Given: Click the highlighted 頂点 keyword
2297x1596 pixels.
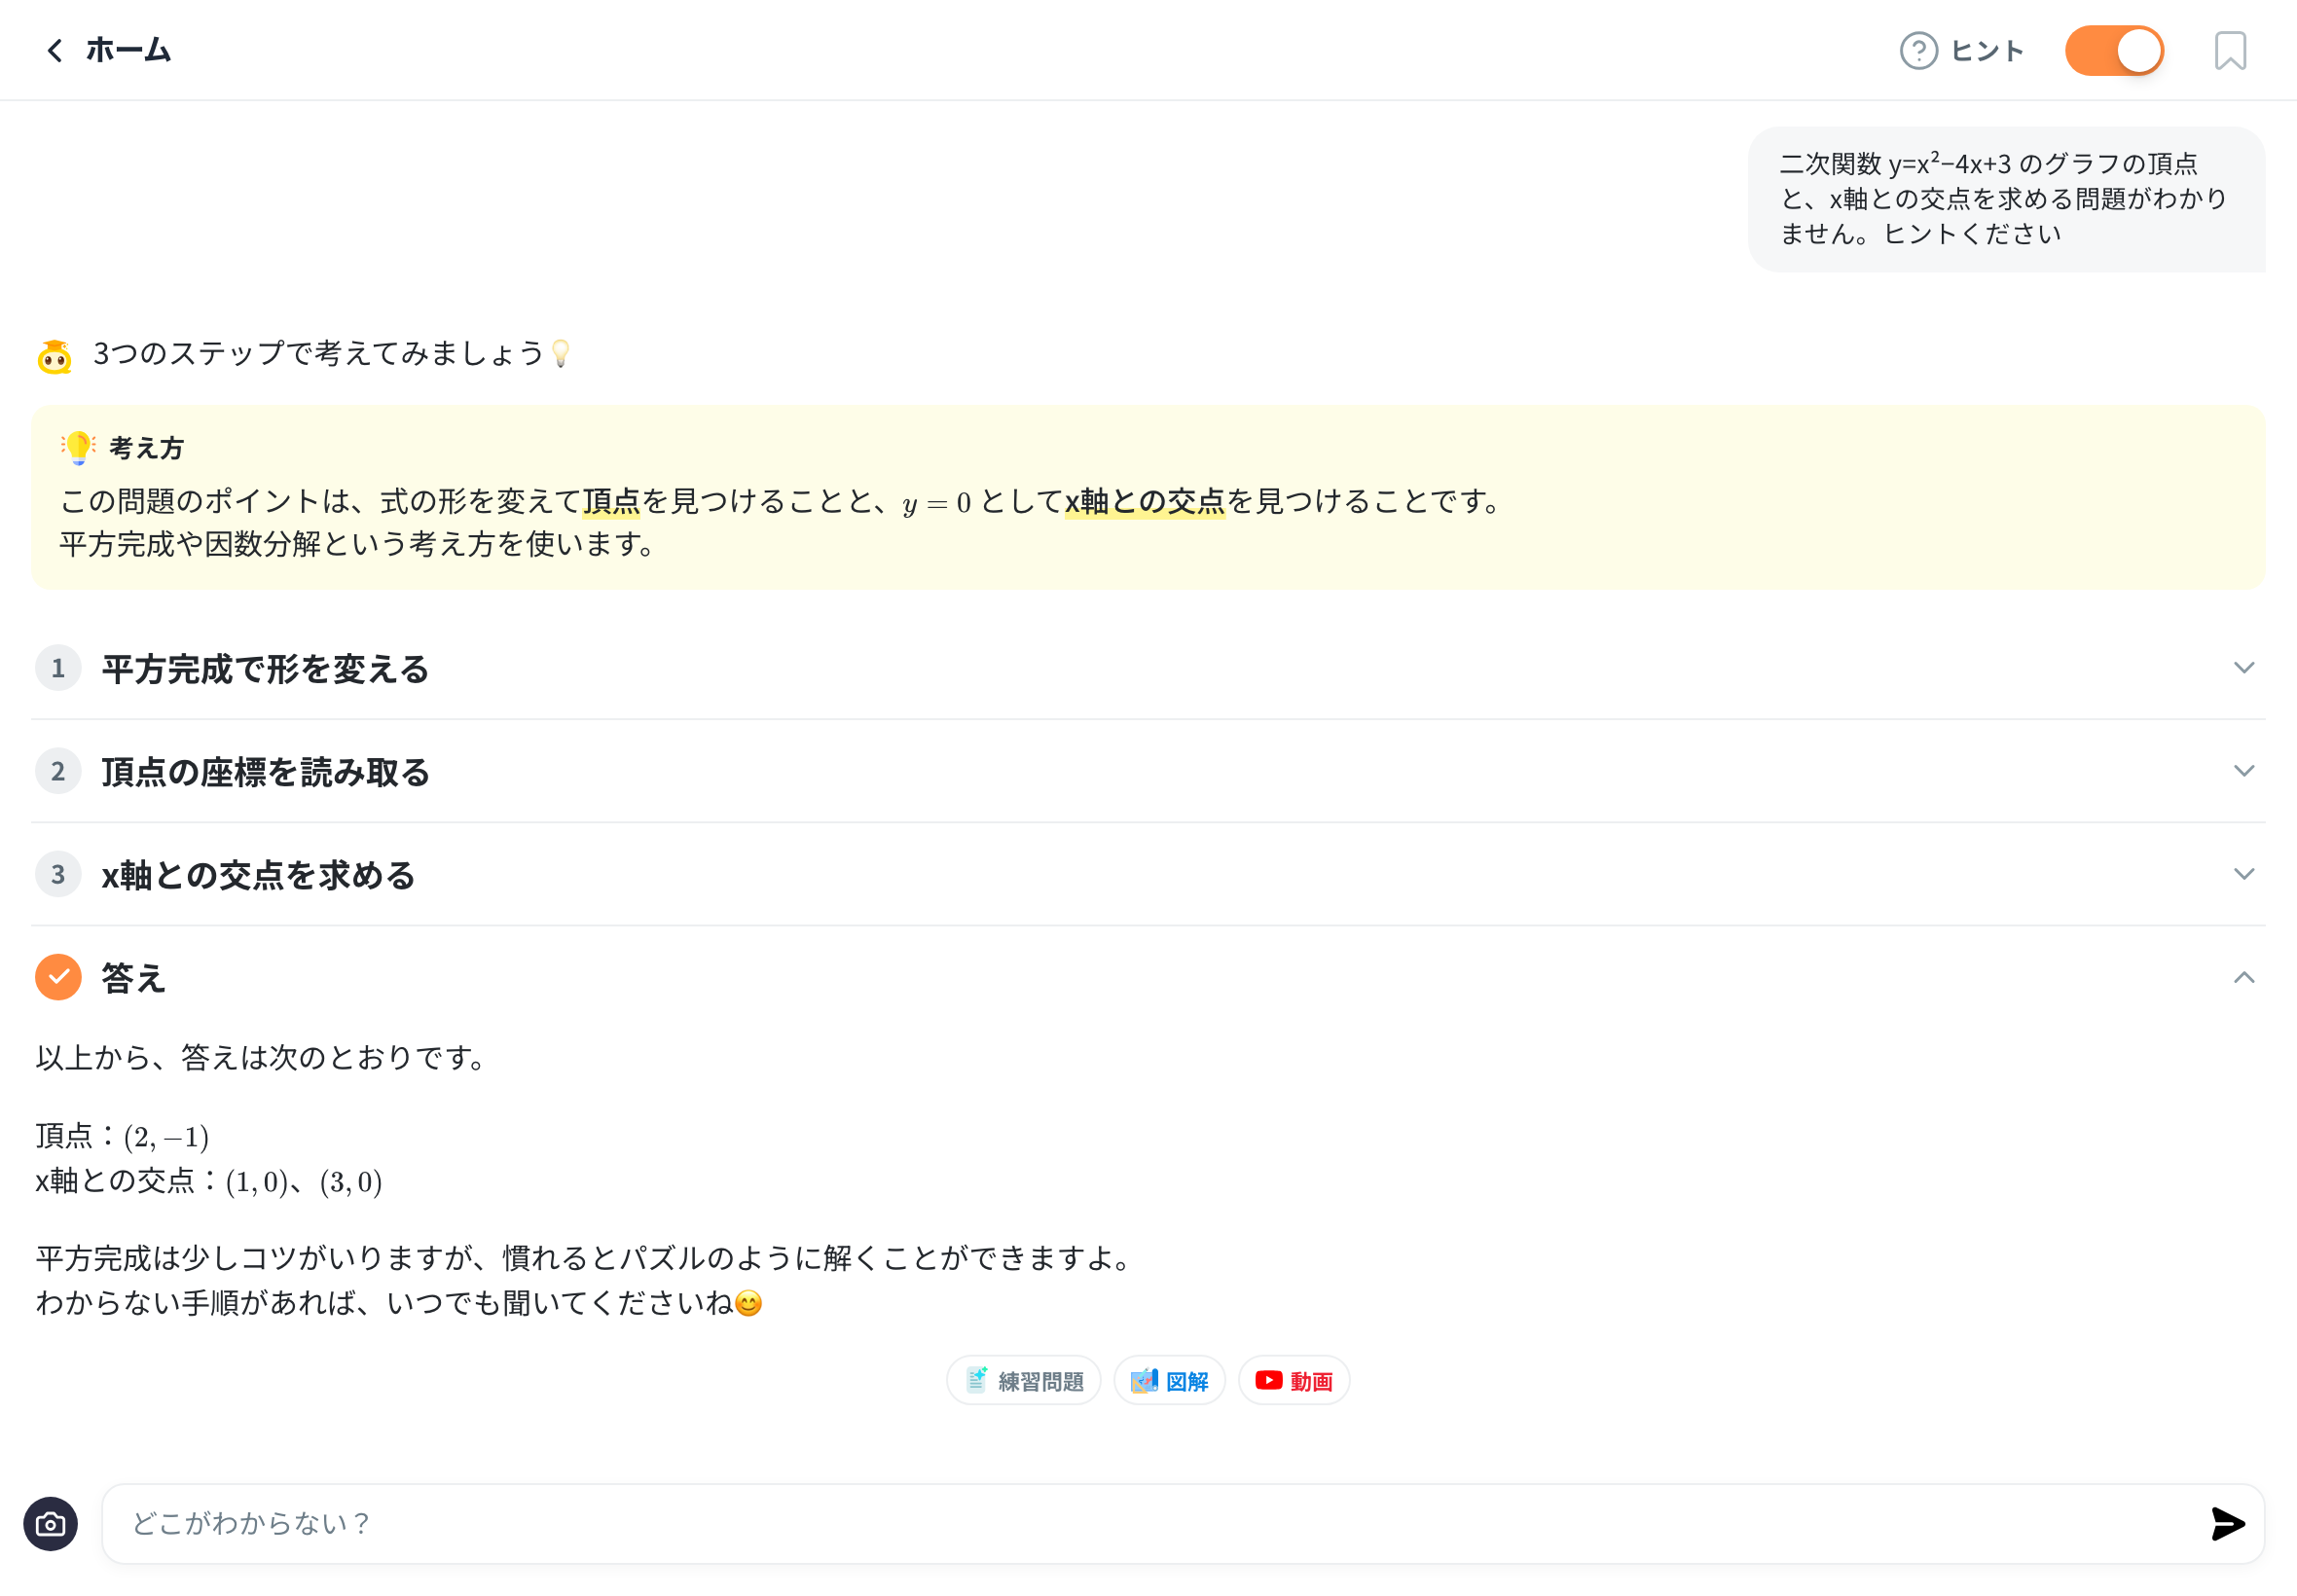Looking at the screenshot, I should pyautogui.click(x=611, y=501).
